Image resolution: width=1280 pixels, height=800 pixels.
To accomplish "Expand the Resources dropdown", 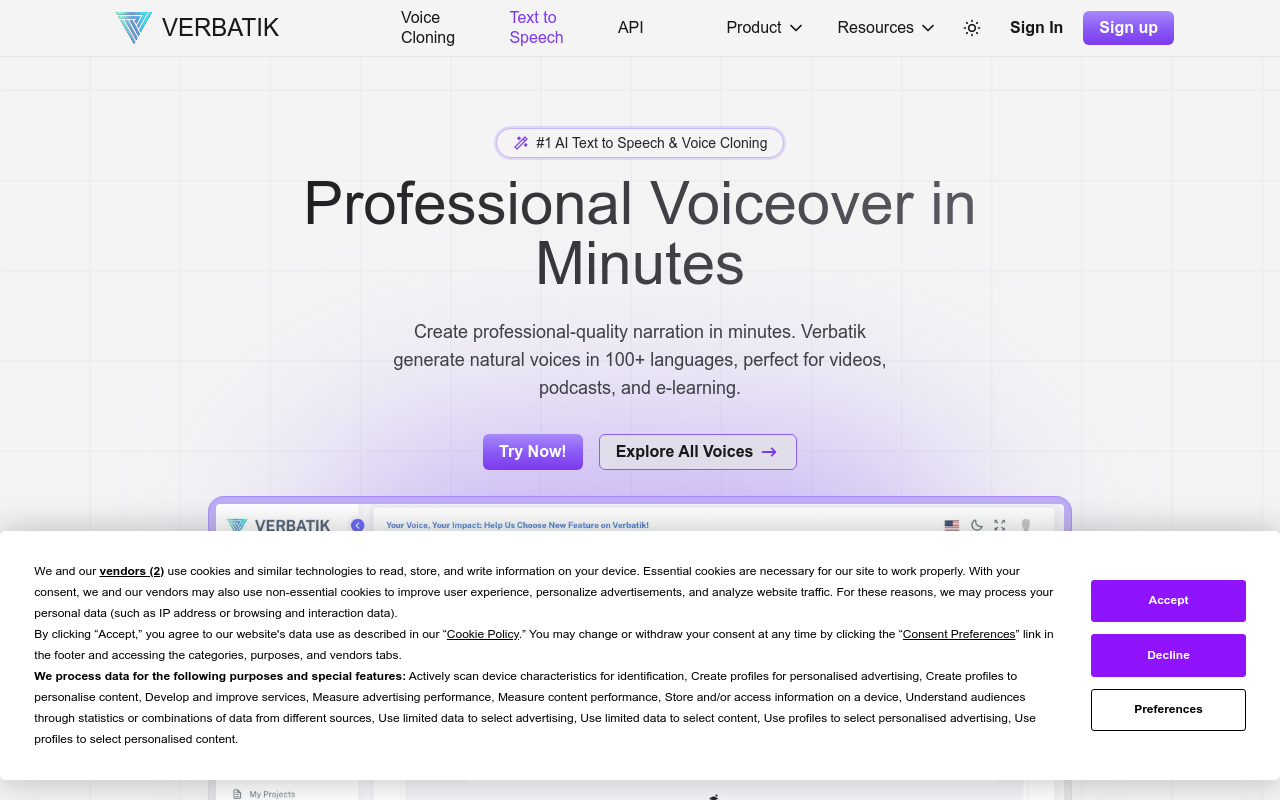I will point(886,28).
